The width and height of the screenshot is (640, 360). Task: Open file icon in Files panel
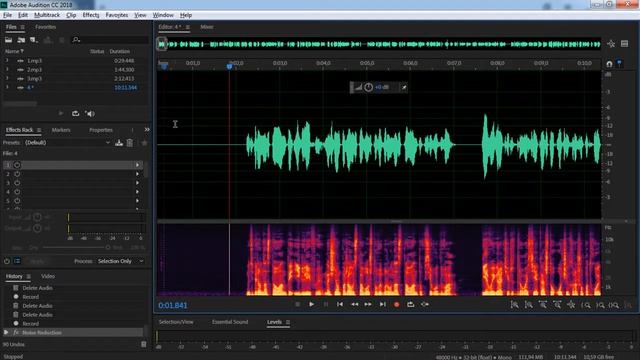tap(8, 40)
